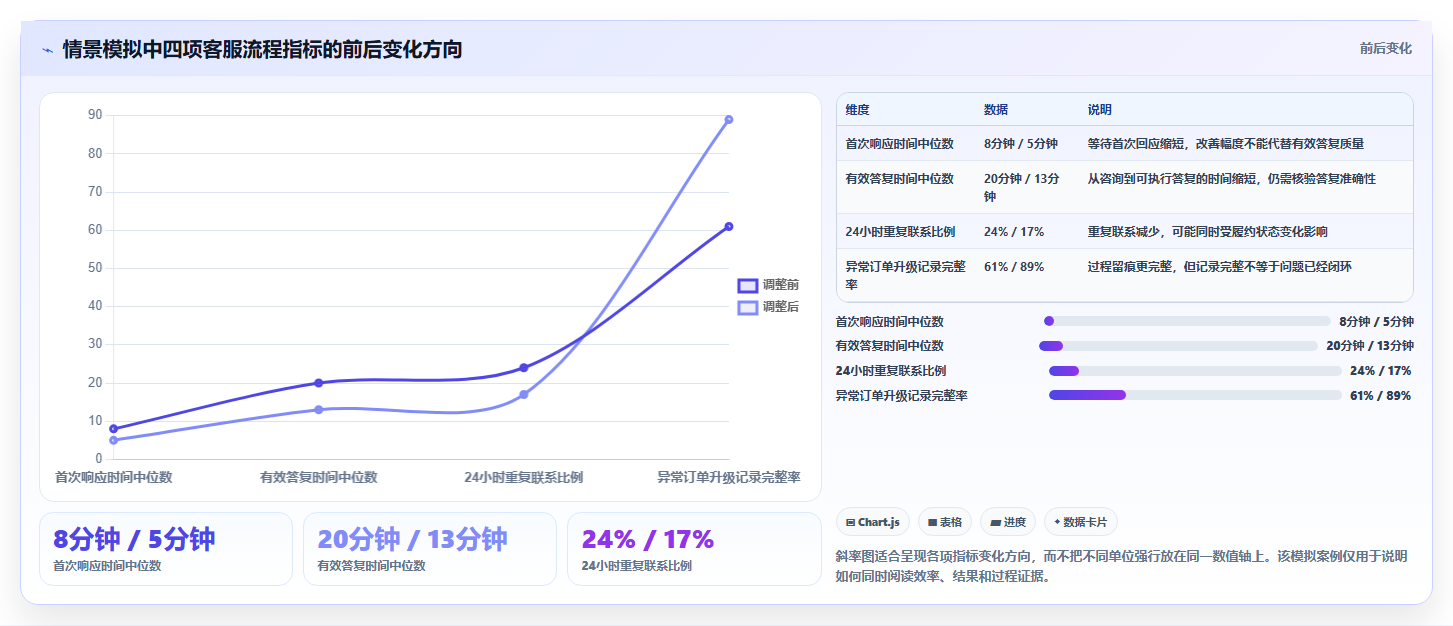Click the 调整后 data point at 89
This screenshot has height=626, width=1453.
pyautogui.click(x=729, y=119)
